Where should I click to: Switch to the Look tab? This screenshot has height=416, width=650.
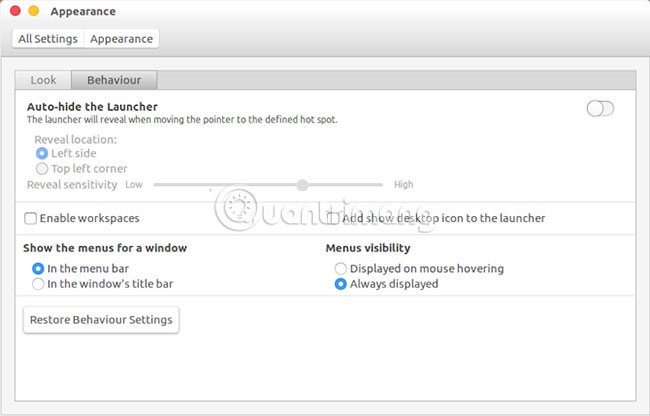43,80
